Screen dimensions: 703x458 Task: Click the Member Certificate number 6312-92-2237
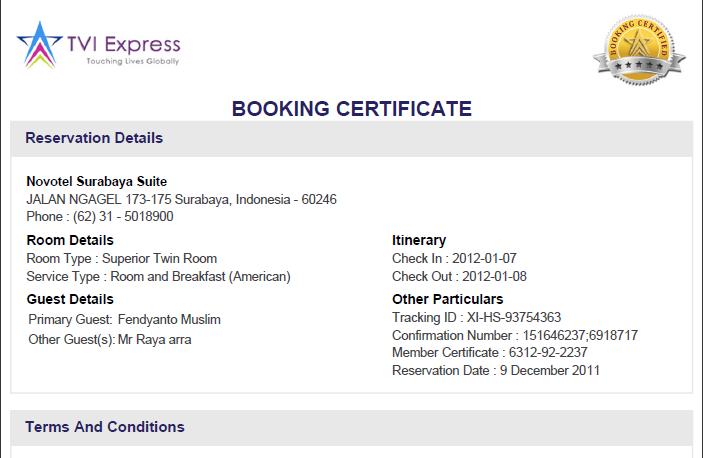[x=548, y=353]
